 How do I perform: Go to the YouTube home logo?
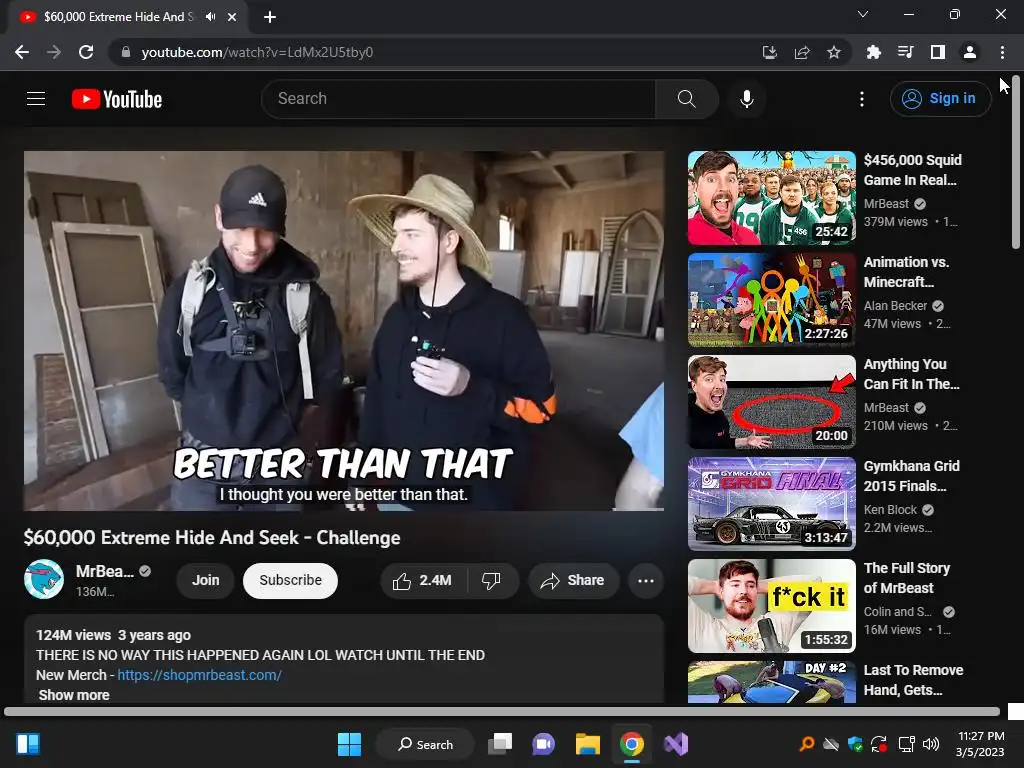click(x=117, y=99)
